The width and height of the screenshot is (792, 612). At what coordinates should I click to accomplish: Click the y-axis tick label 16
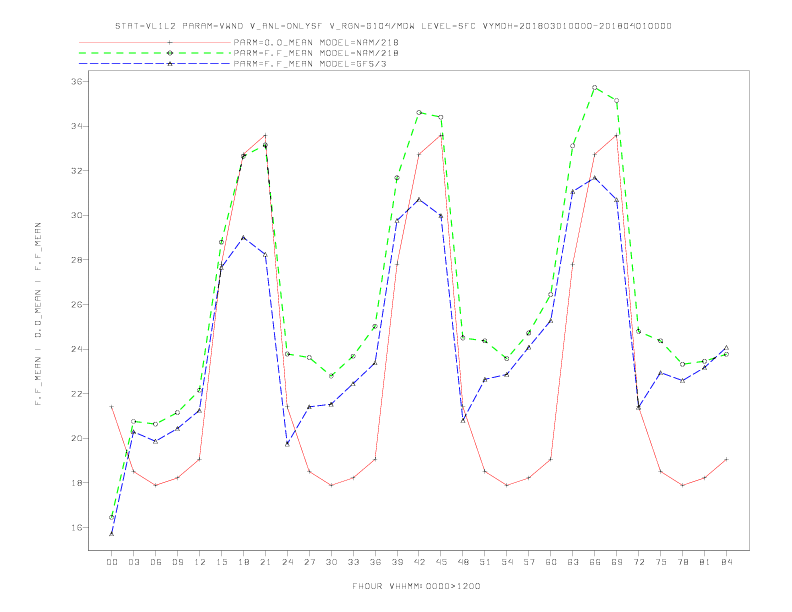click(78, 527)
